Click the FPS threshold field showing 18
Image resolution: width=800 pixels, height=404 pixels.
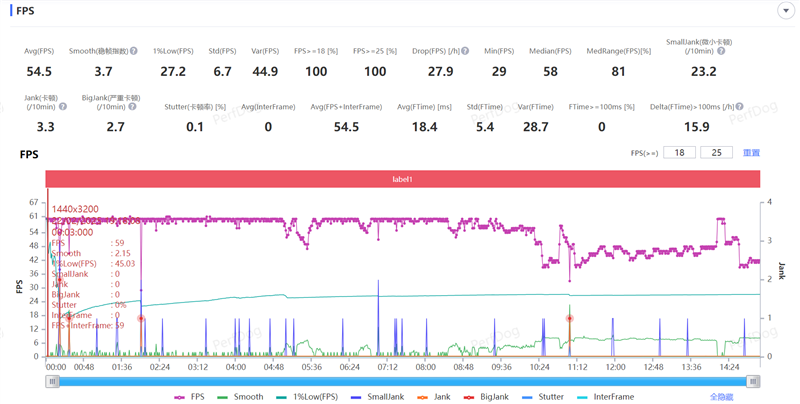click(679, 153)
